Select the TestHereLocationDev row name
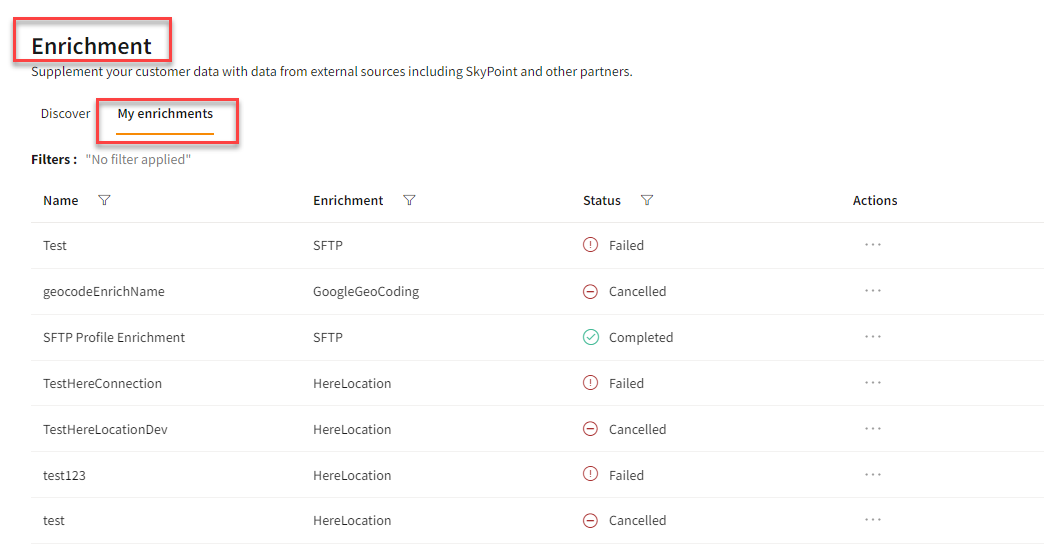This screenshot has width=1044, height=545. [x=105, y=429]
